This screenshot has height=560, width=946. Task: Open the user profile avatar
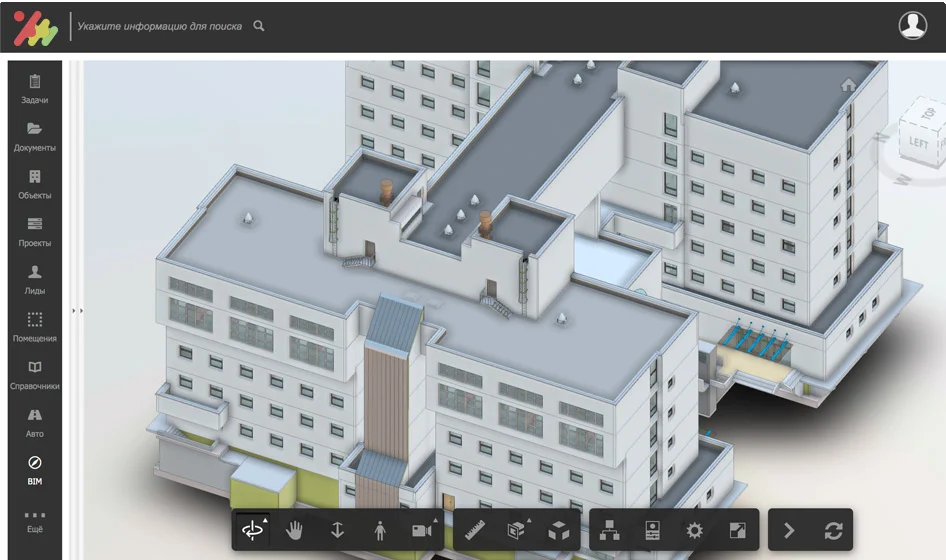coord(912,26)
